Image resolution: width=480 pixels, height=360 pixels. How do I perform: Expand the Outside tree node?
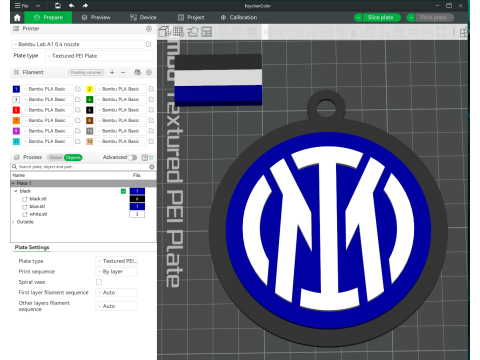point(13,222)
